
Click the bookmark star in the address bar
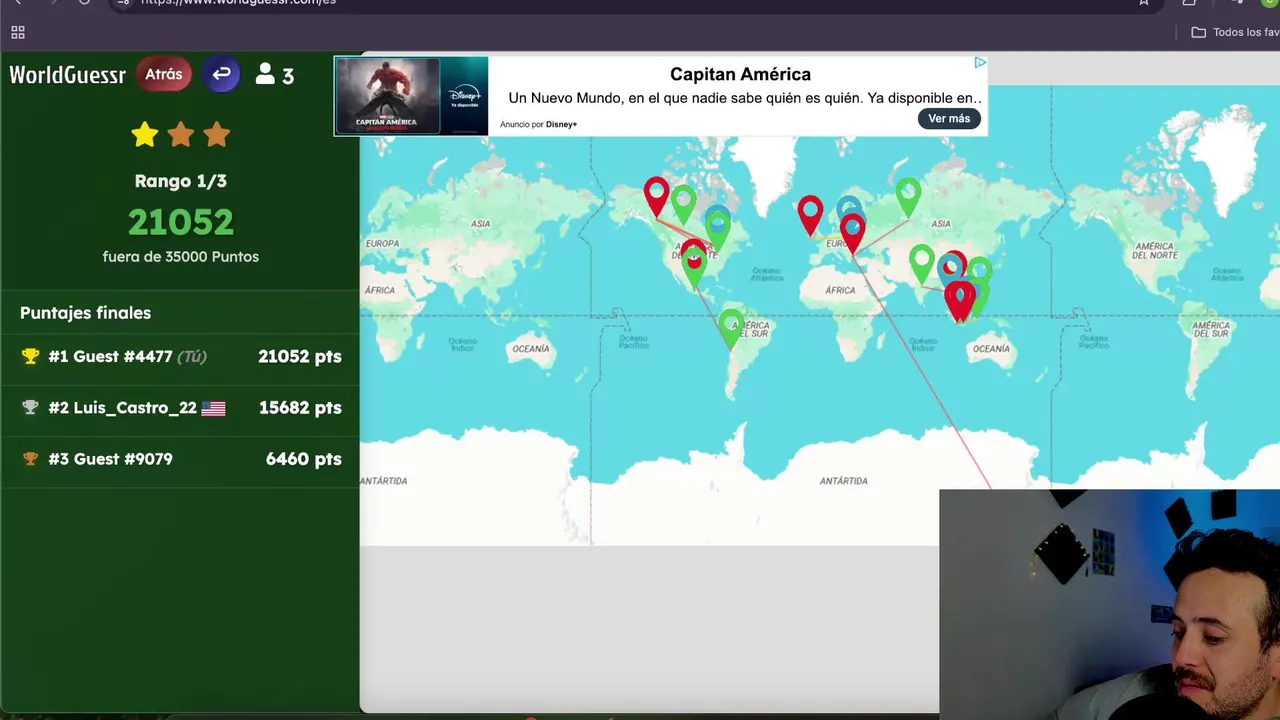[1144, 2]
